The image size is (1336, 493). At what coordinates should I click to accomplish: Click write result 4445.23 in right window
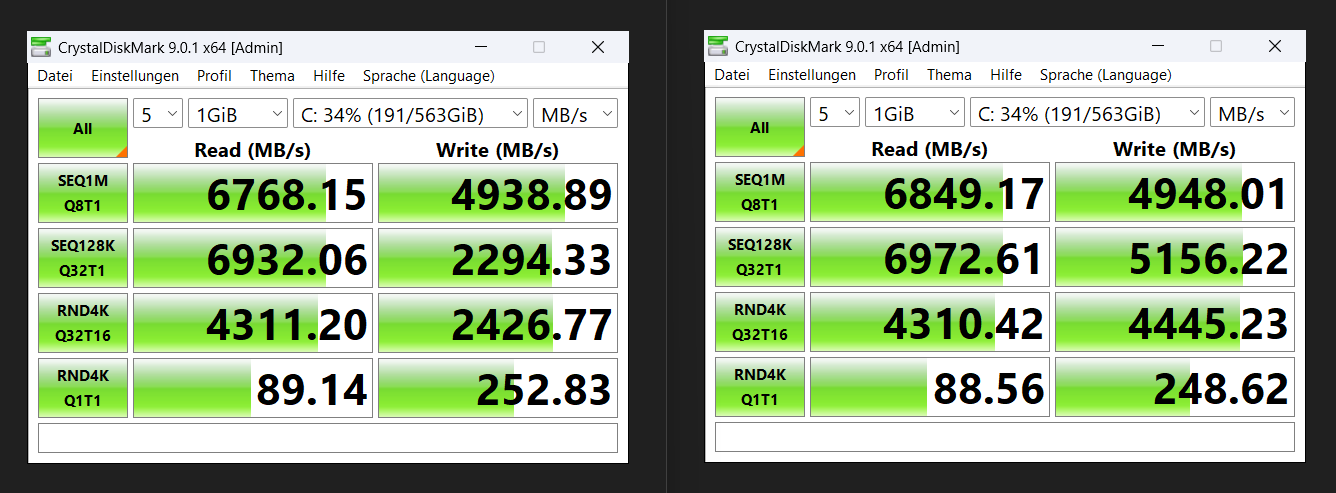tap(1175, 322)
